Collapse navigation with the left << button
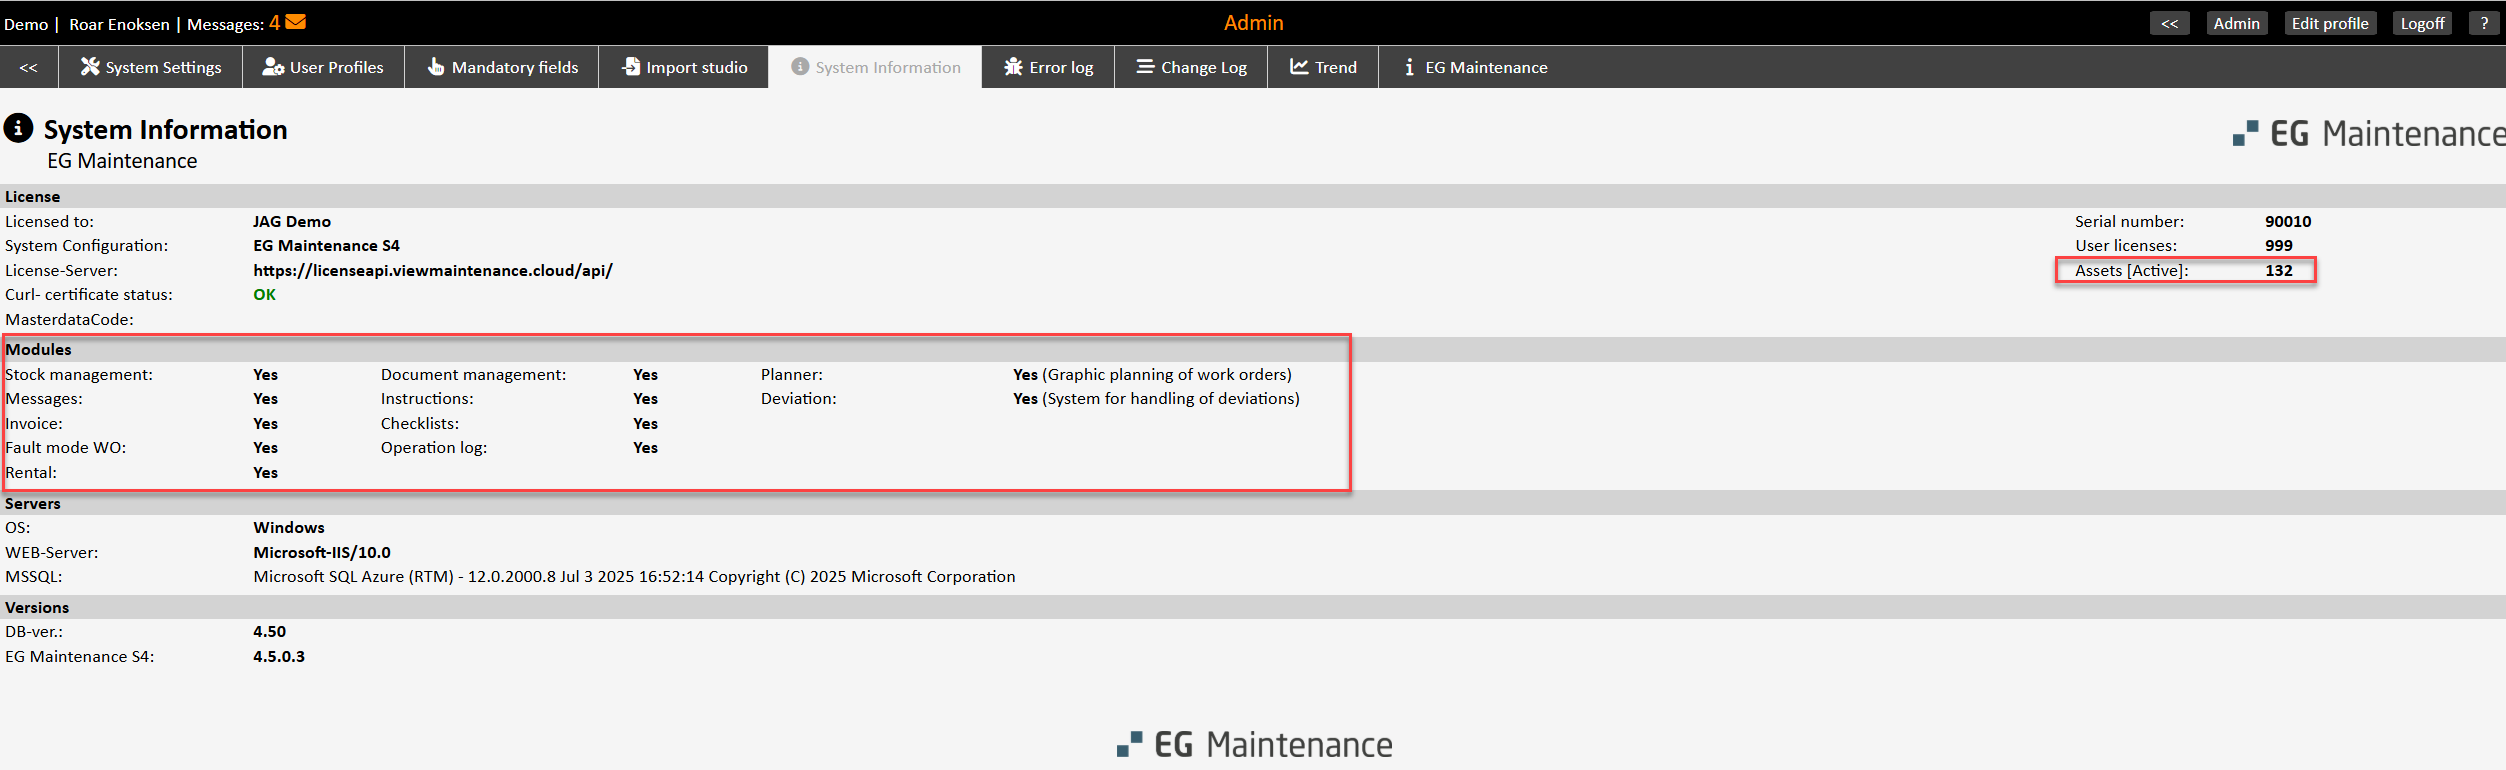 29,67
